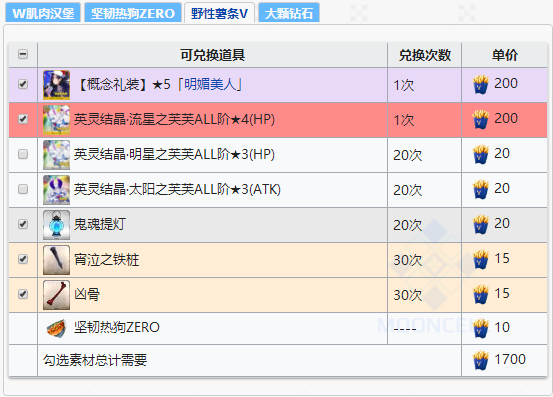The height and width of the screenshot is (397, 553).
Task: Select the 英灵结晶·流星之芙芙ALL阶★4(HP) text
Action: click(x=174, y=120)
